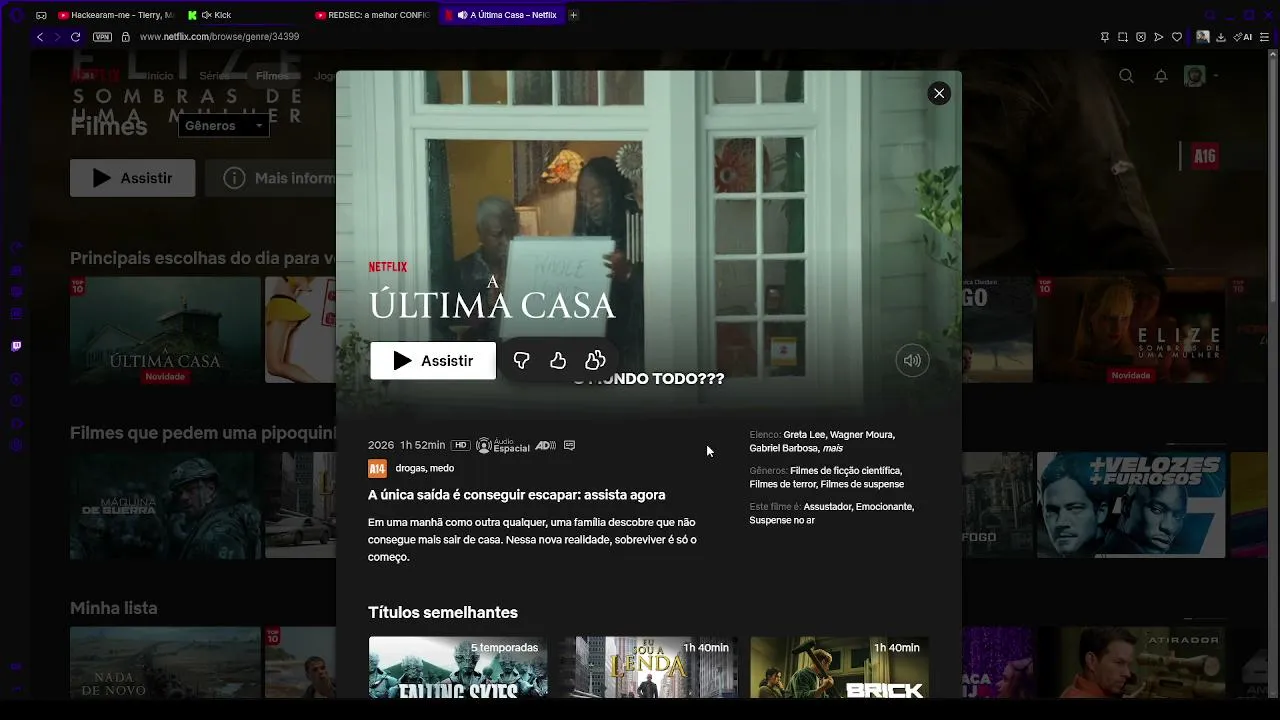Viewport: 1280px width, 720px height.
Task: Open browser downloads icon
Action: click(x=1221, y=37)
